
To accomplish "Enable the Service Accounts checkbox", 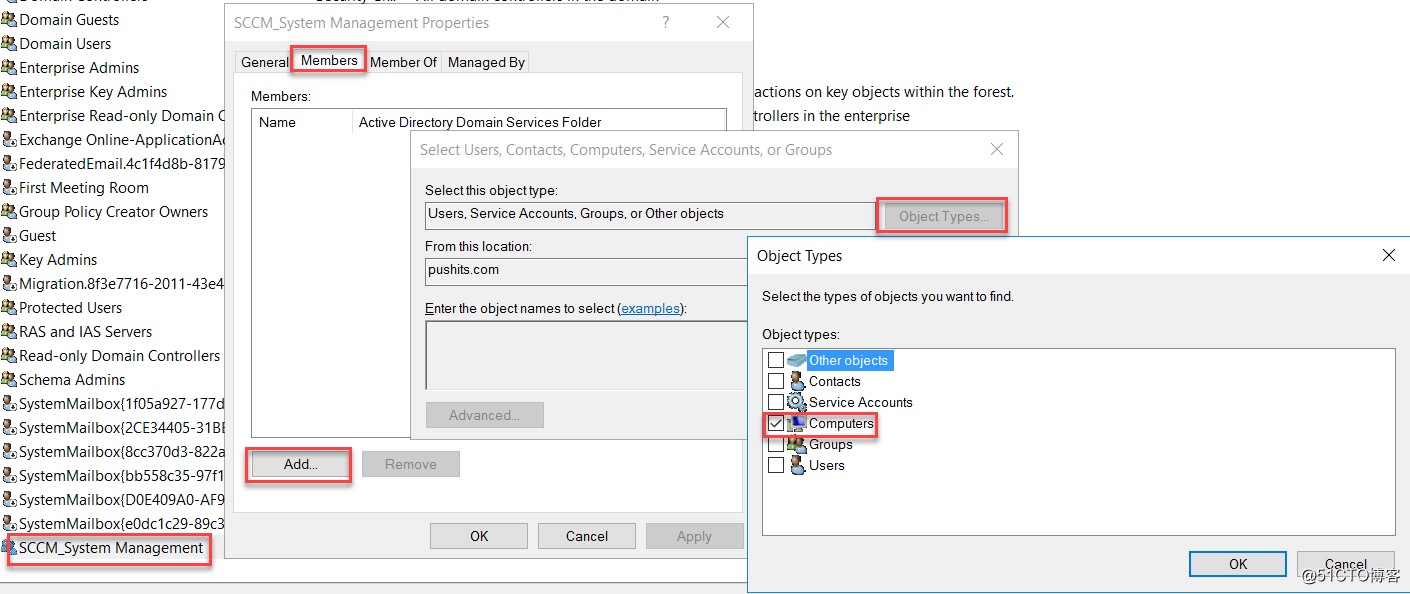I will click(x=776, y=402).
